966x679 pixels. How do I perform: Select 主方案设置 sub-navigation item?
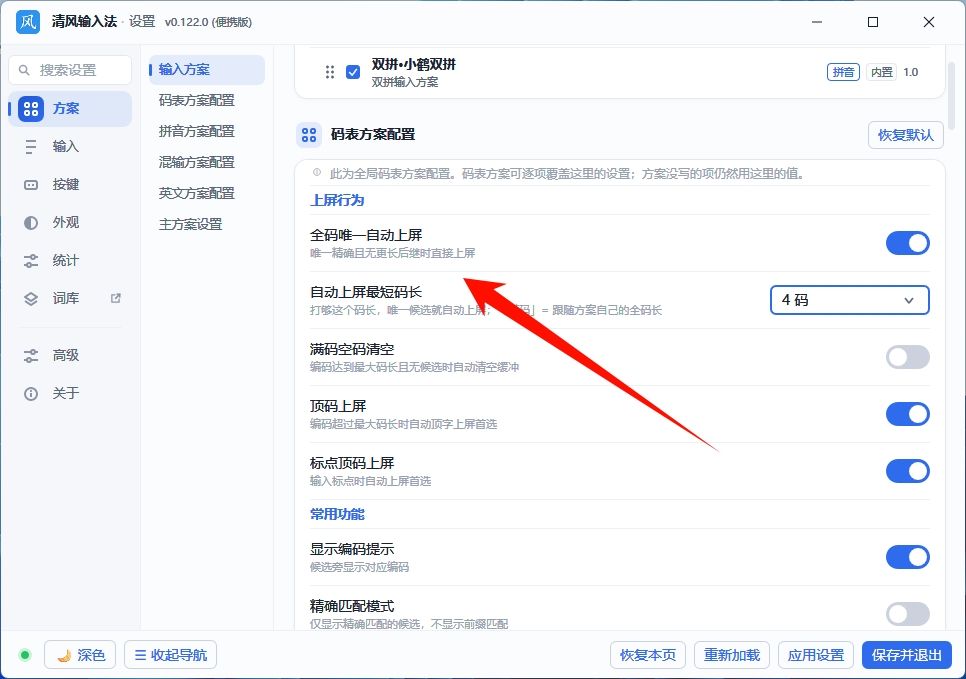207,224
